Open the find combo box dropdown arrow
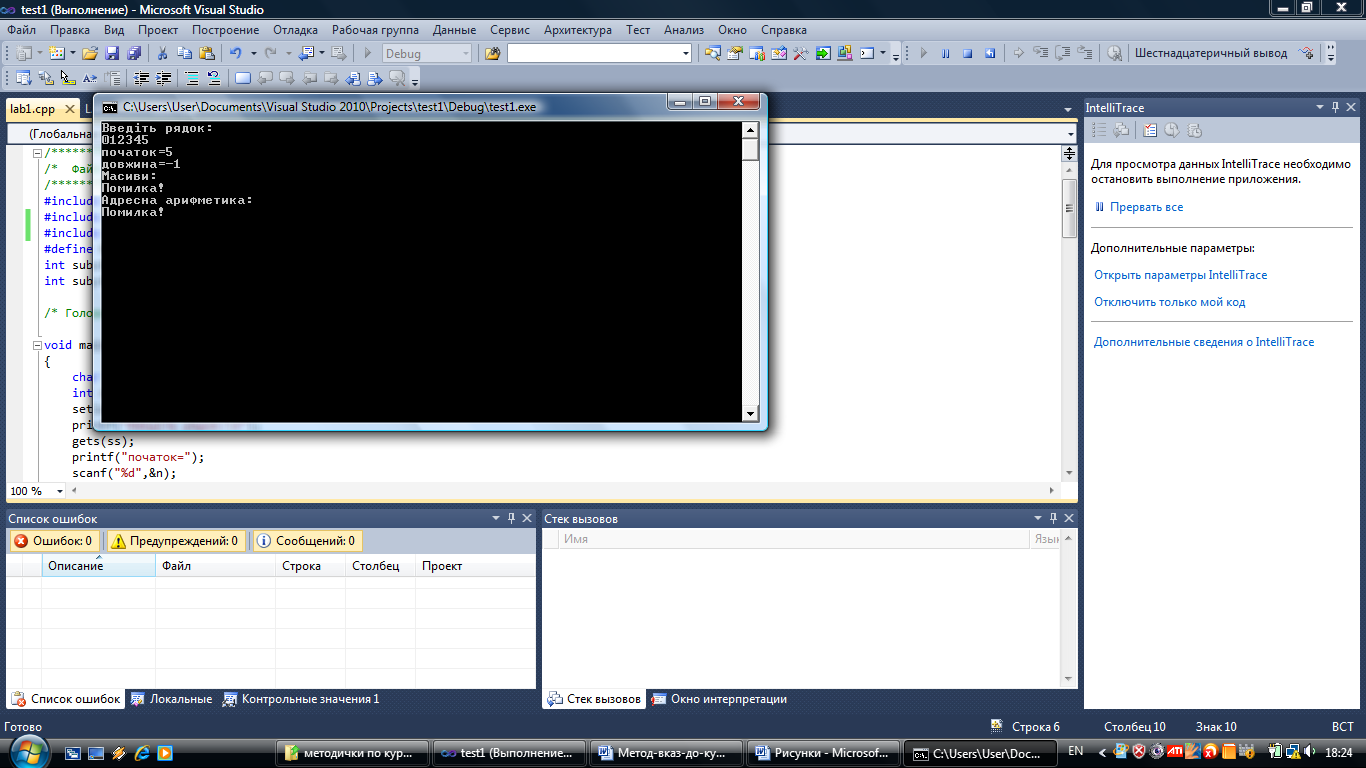 click(x=685, y=53)
